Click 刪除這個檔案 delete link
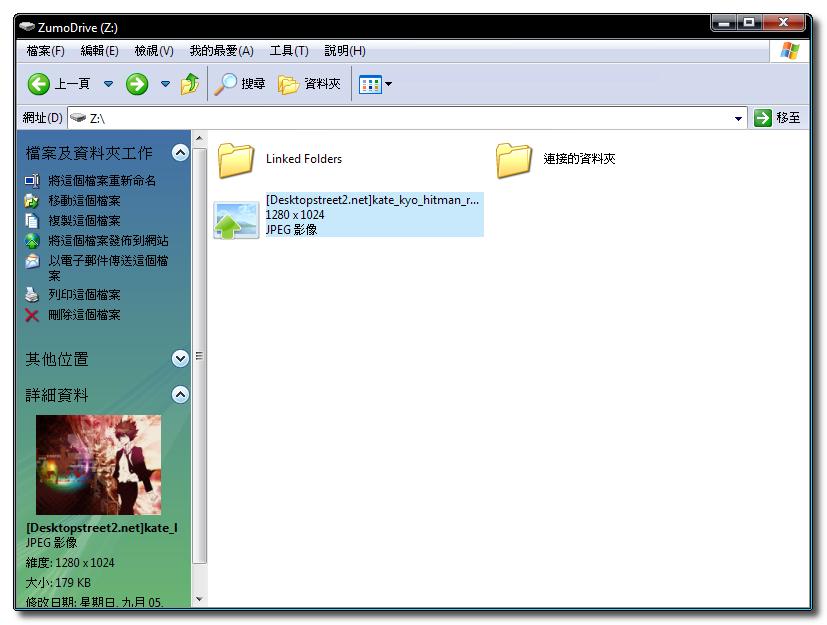The width and height of the screenshot is (827, 625). pos(84,315)
